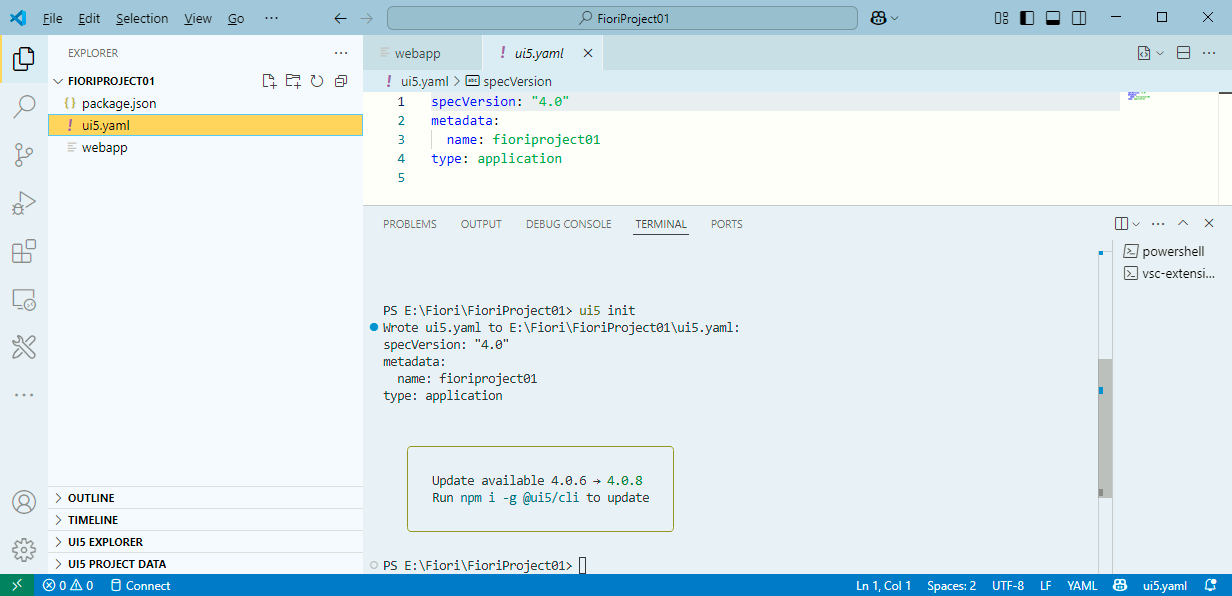
Task: Open the Extensions view
Action: (x=23, y=251)
